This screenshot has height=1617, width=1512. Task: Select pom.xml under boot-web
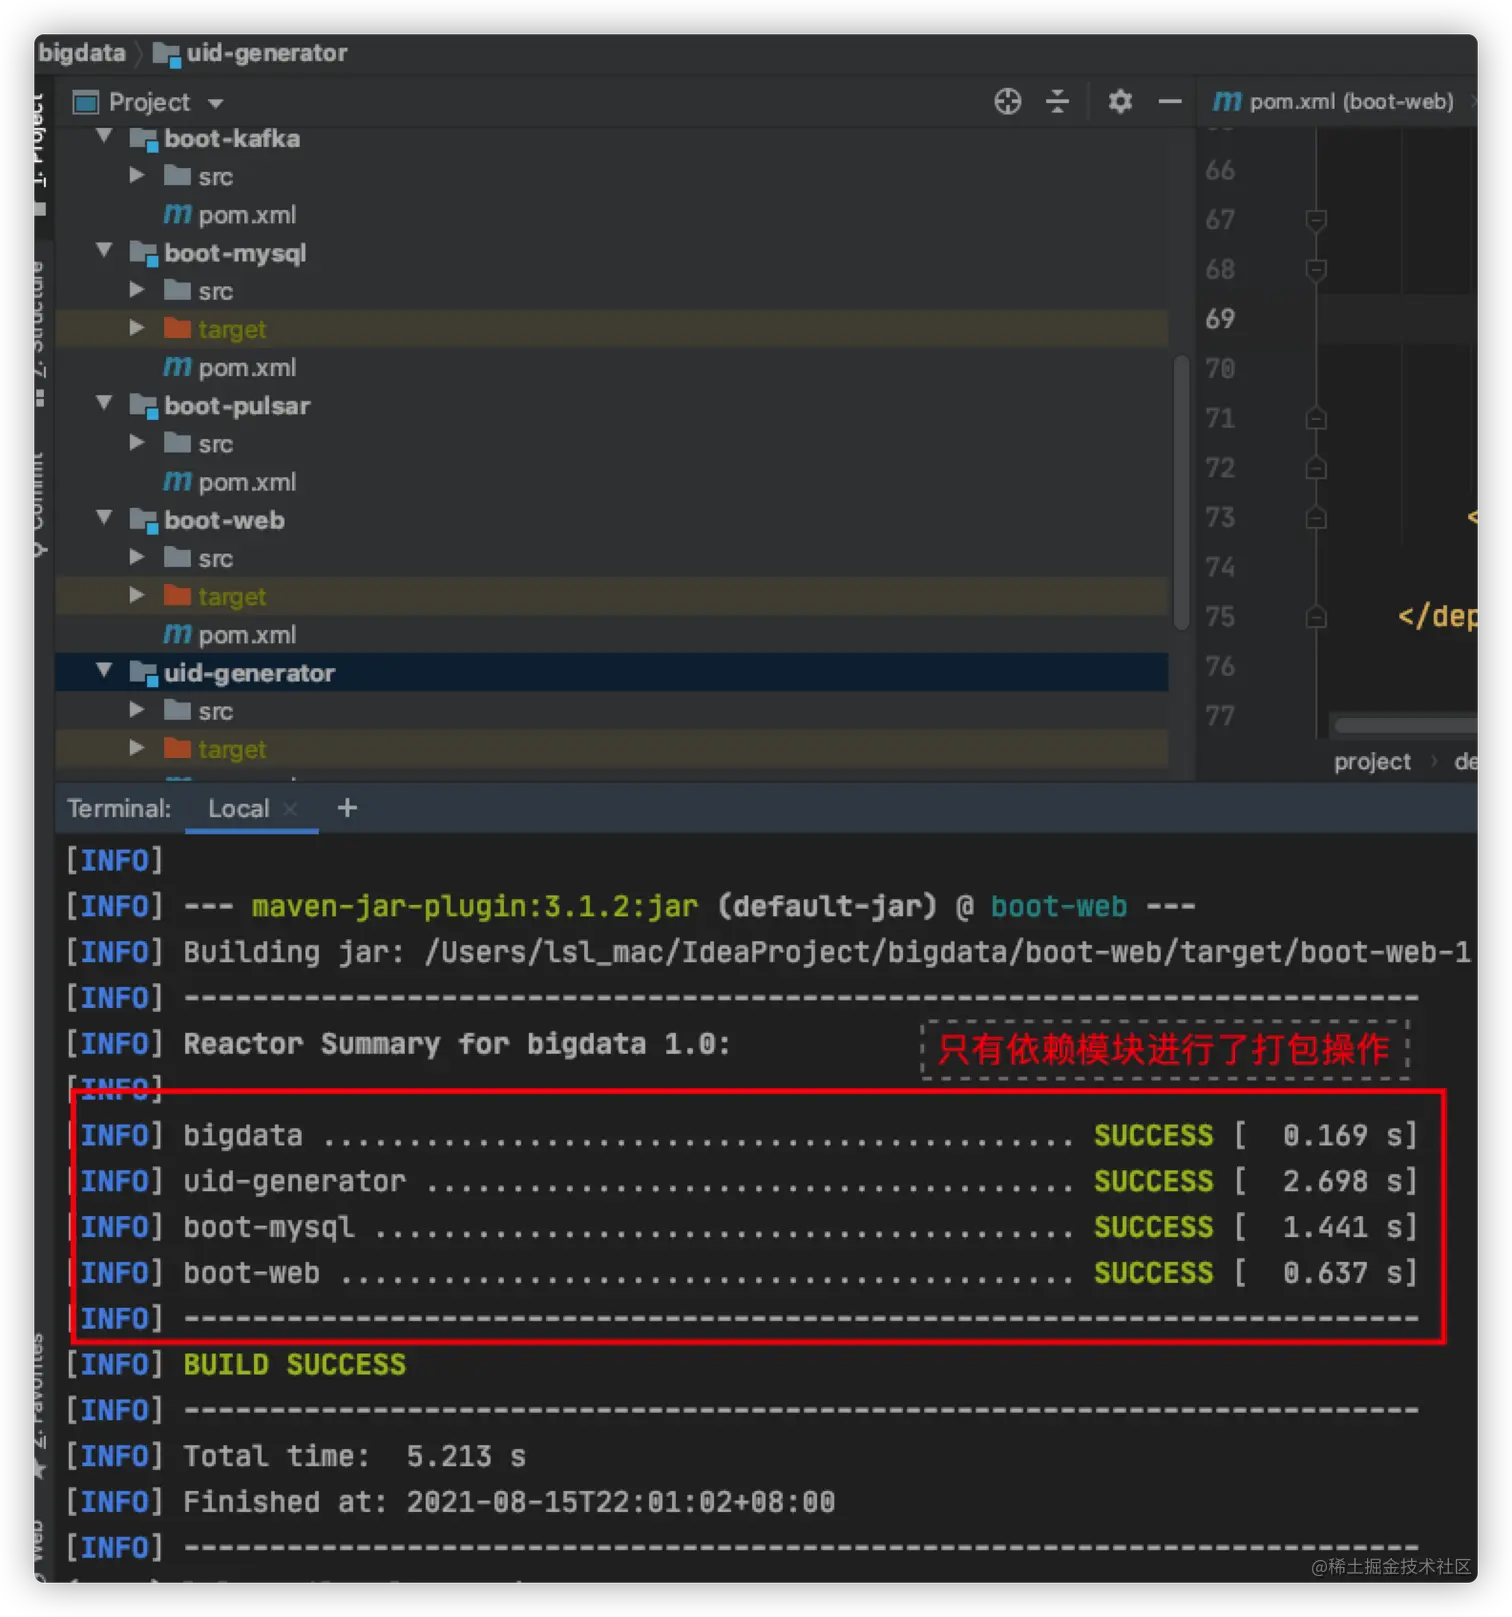pos(247,635)
